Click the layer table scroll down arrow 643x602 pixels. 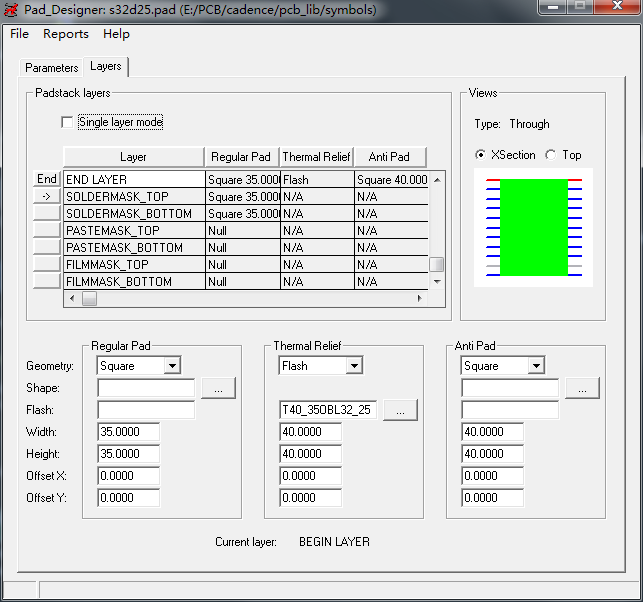coord(436,282)
